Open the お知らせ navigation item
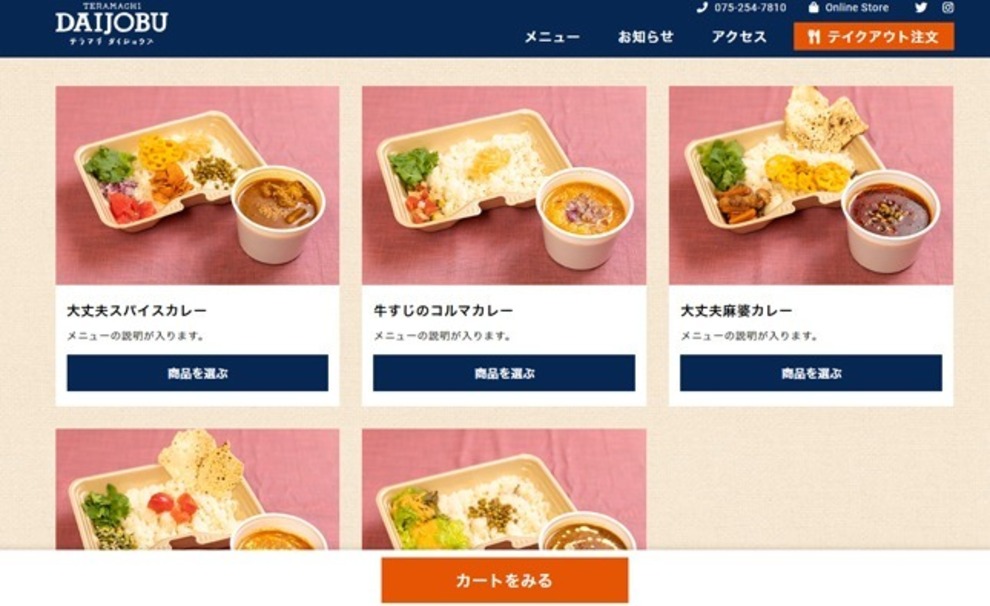Screen dimensions: 990x606 click(x=645, y=37)
